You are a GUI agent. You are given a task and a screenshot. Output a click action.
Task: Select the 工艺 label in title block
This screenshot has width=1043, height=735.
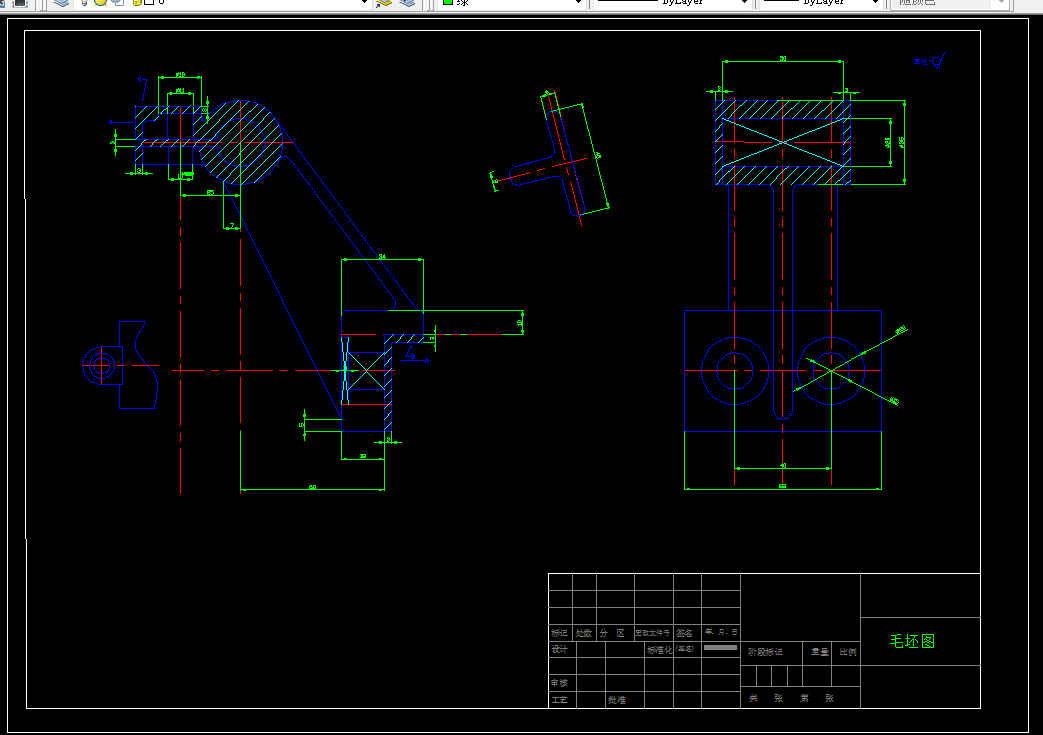559,700
